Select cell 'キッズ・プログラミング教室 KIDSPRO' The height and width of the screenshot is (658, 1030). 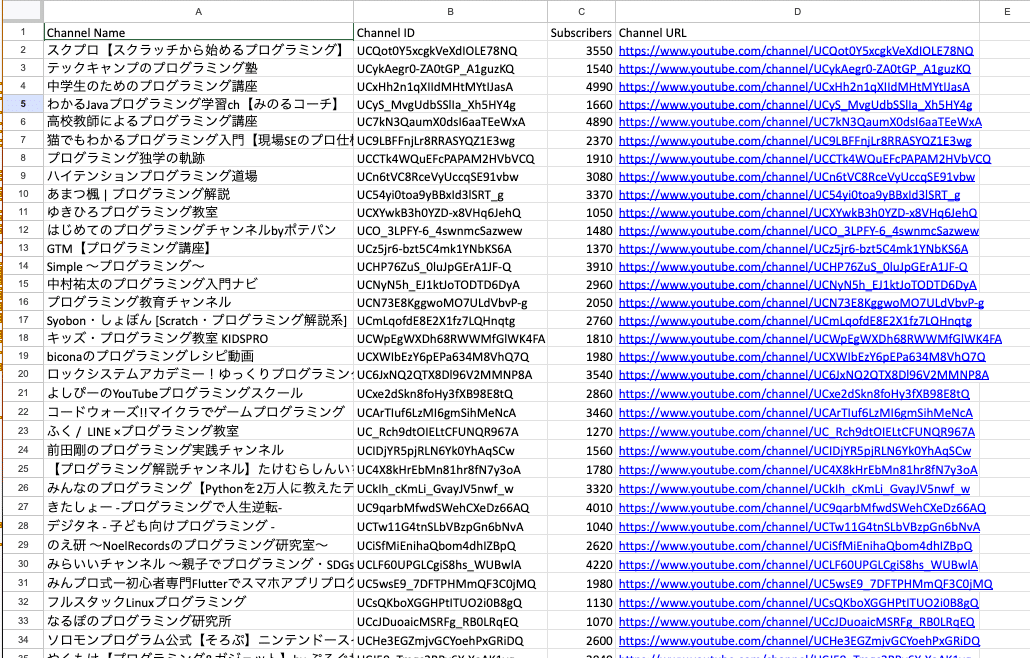pyautogui.click(x=198, y=338)
